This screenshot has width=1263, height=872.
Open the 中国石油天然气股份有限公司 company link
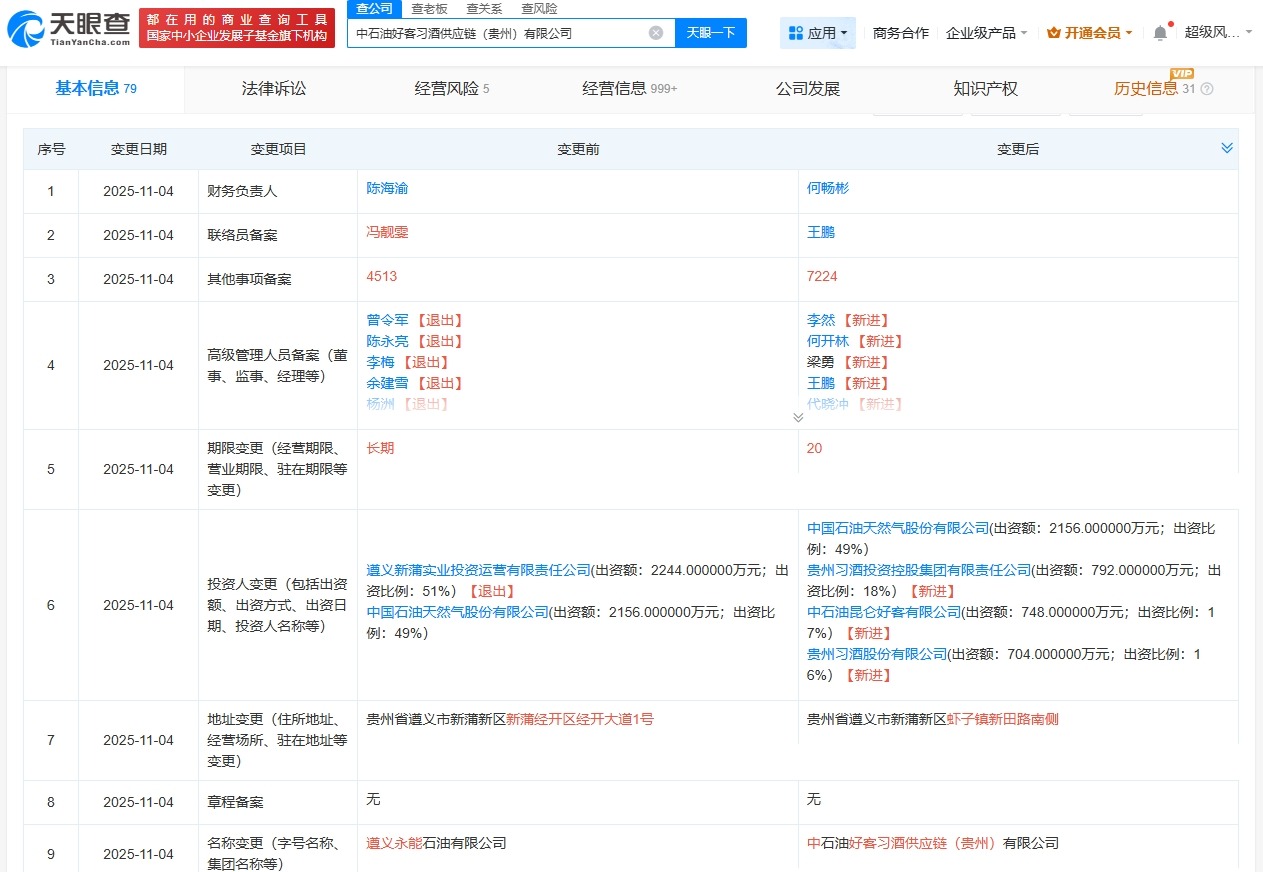tap(897, 528)
